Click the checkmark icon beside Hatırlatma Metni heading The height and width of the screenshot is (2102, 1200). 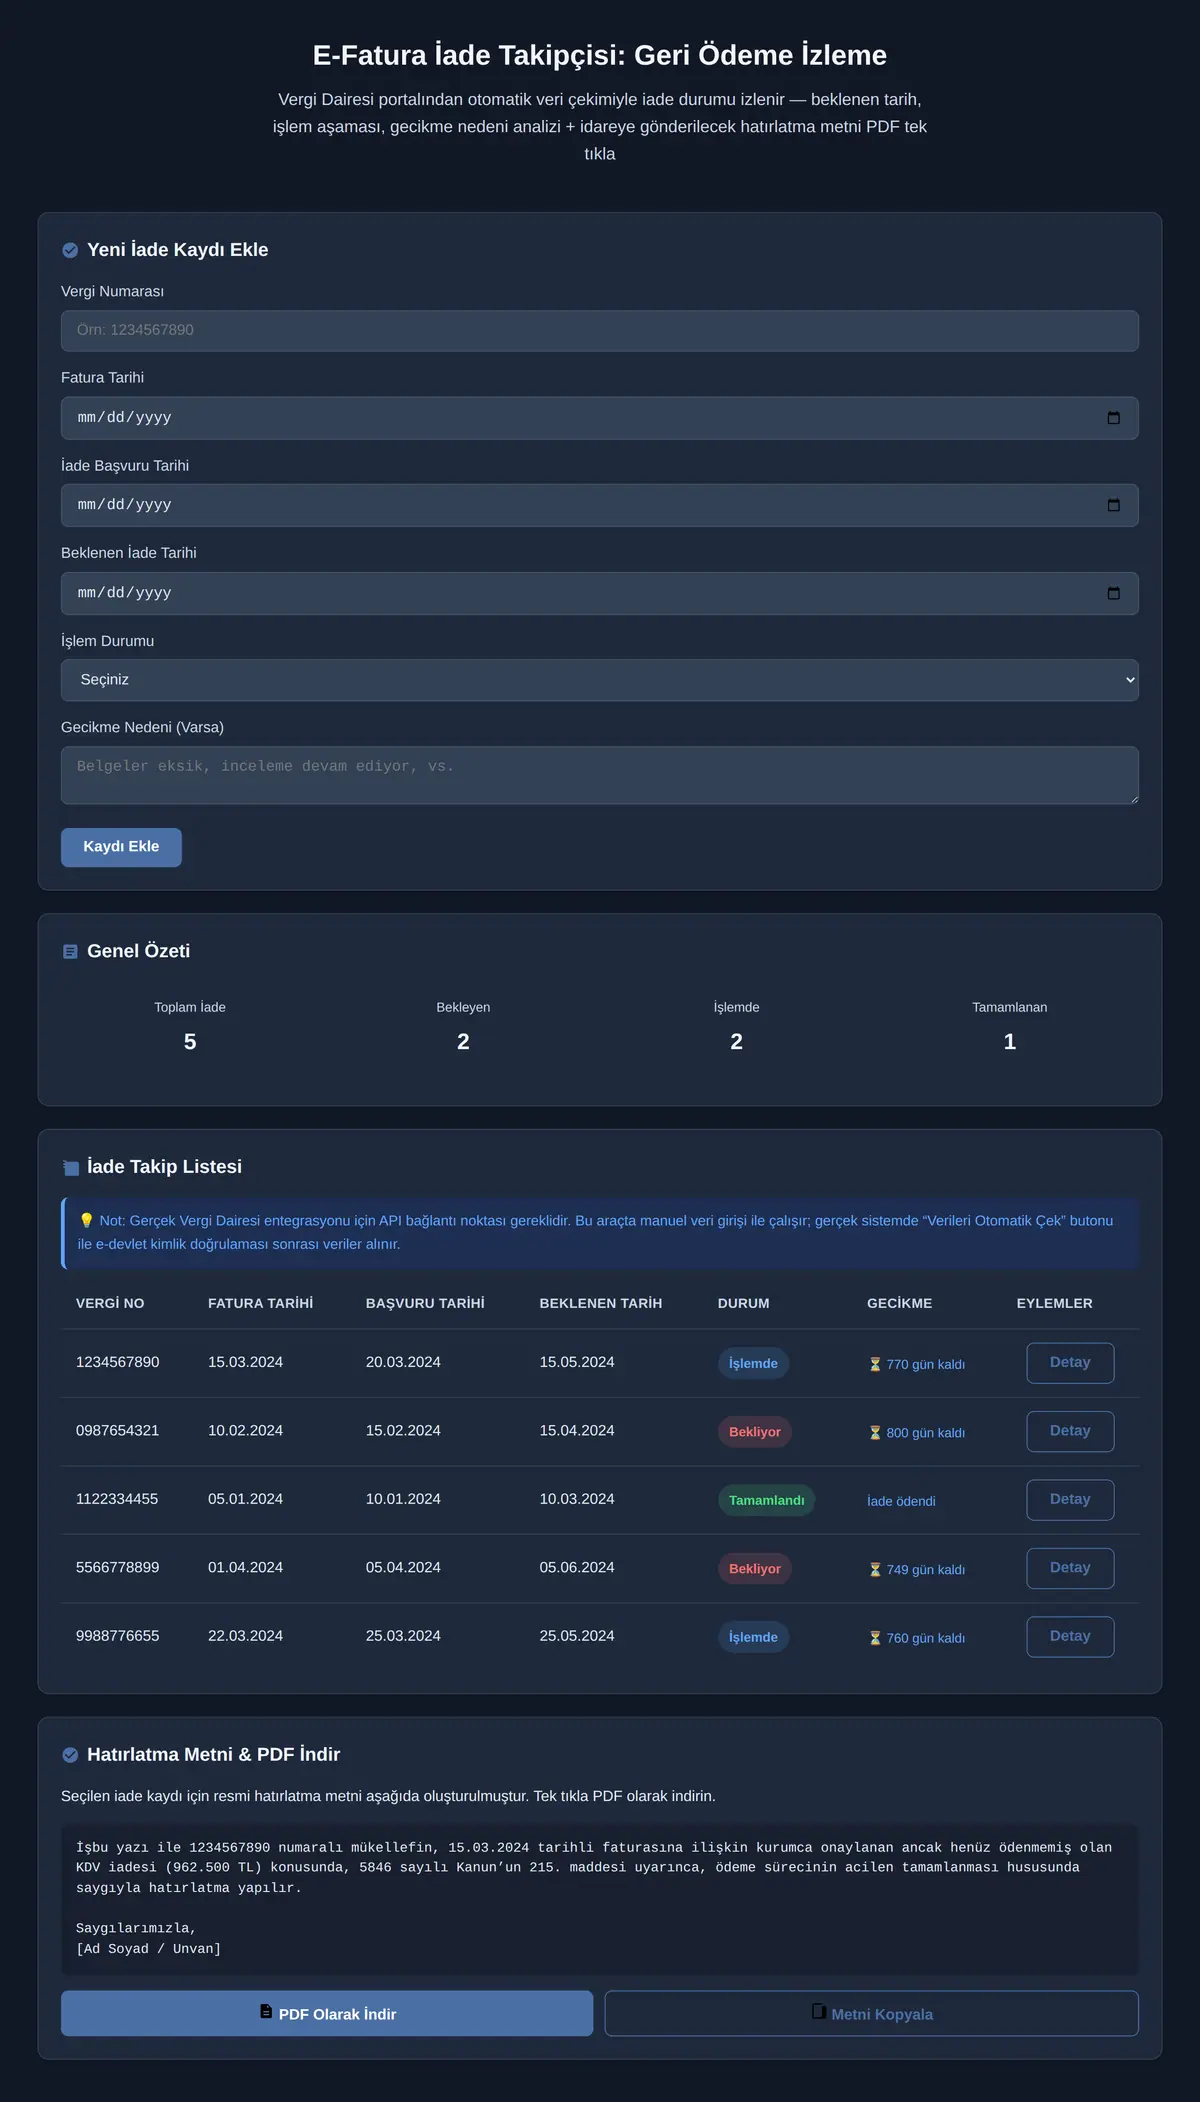pyautogui.click(x=70, y=1755)
